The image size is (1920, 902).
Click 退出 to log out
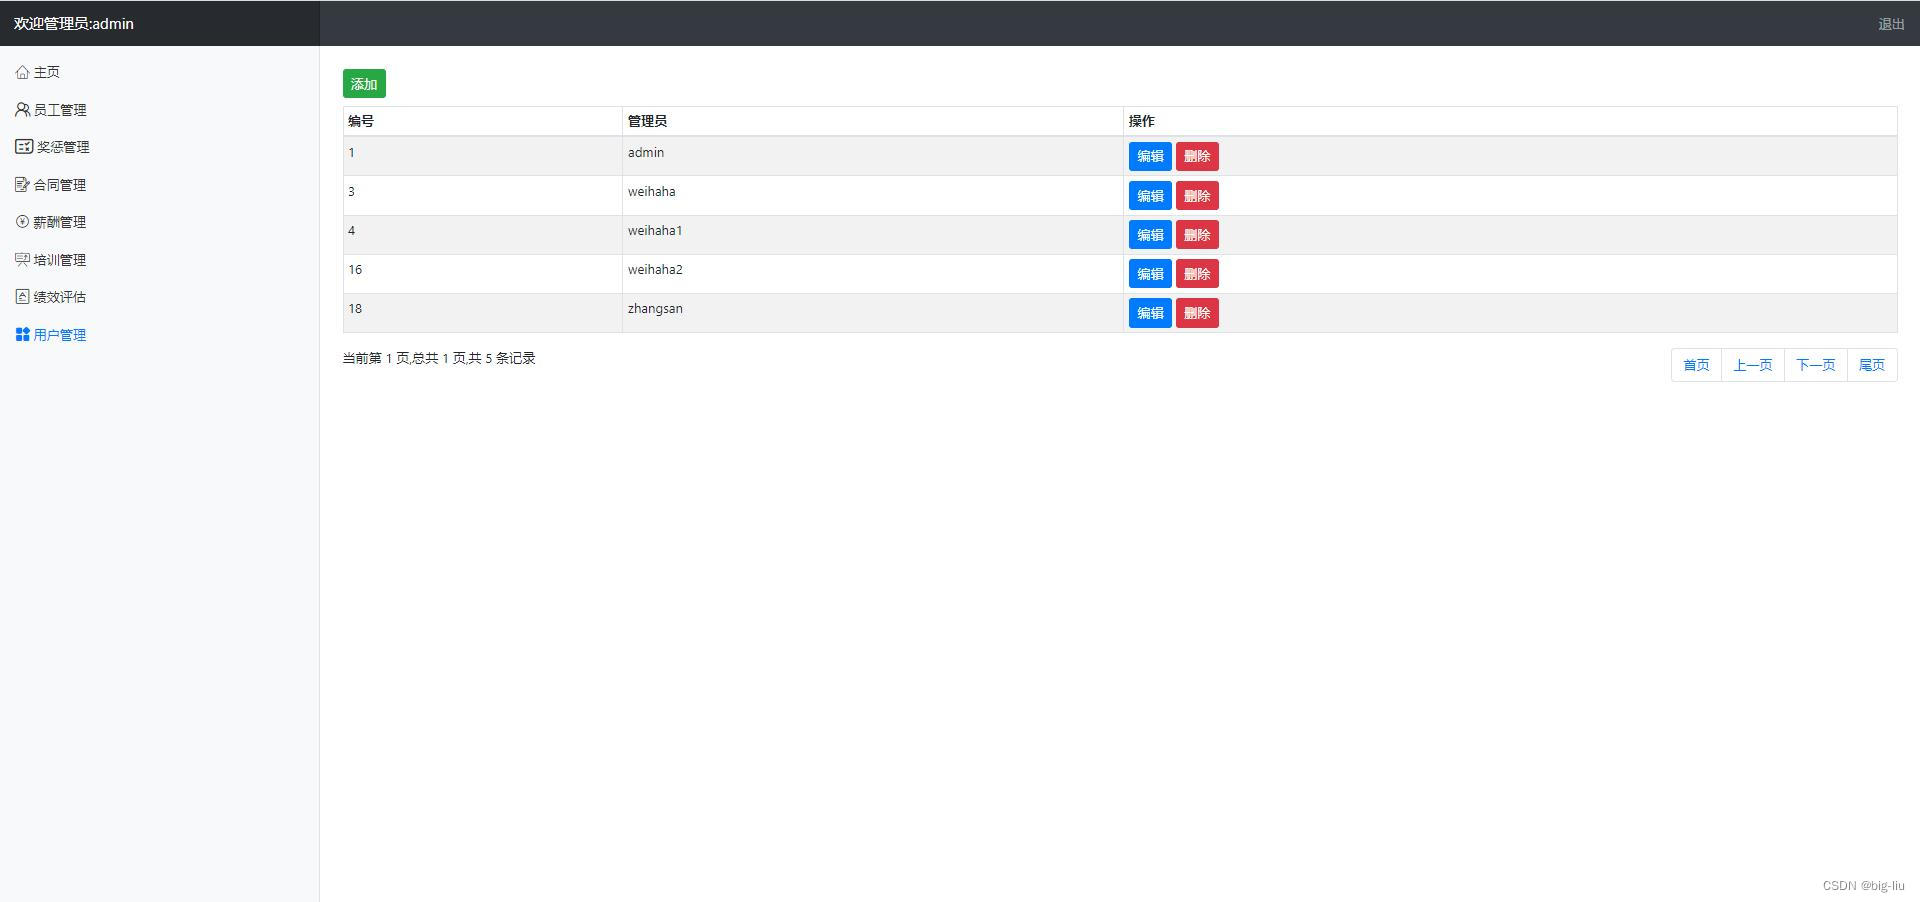point(1891,24)
